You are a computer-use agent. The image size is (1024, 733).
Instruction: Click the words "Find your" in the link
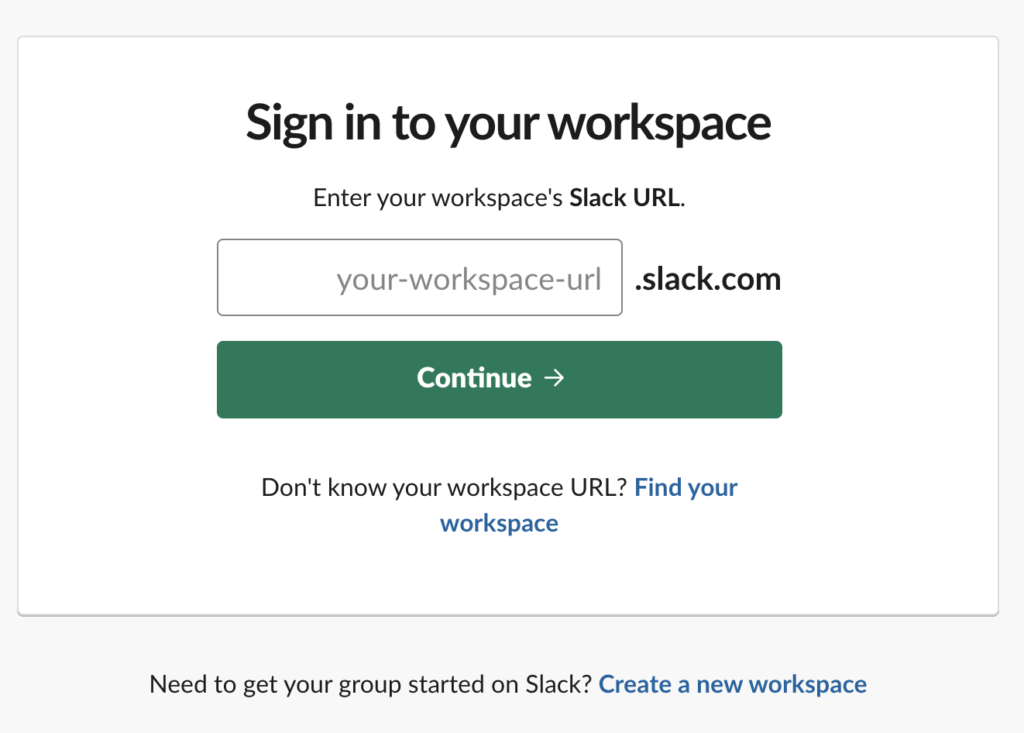tap(685, 488)
